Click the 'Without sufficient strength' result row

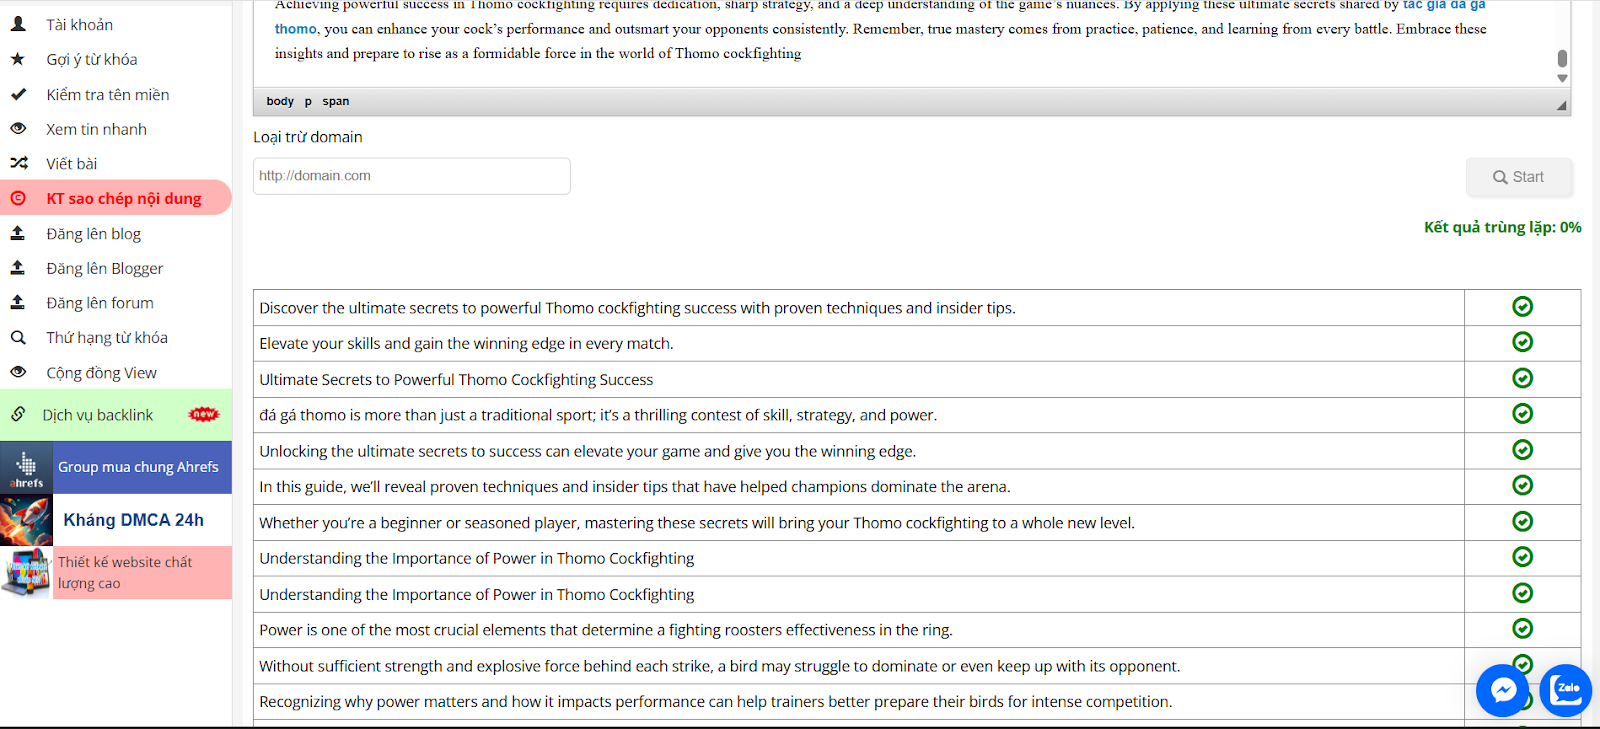click(x=859, y=666)
